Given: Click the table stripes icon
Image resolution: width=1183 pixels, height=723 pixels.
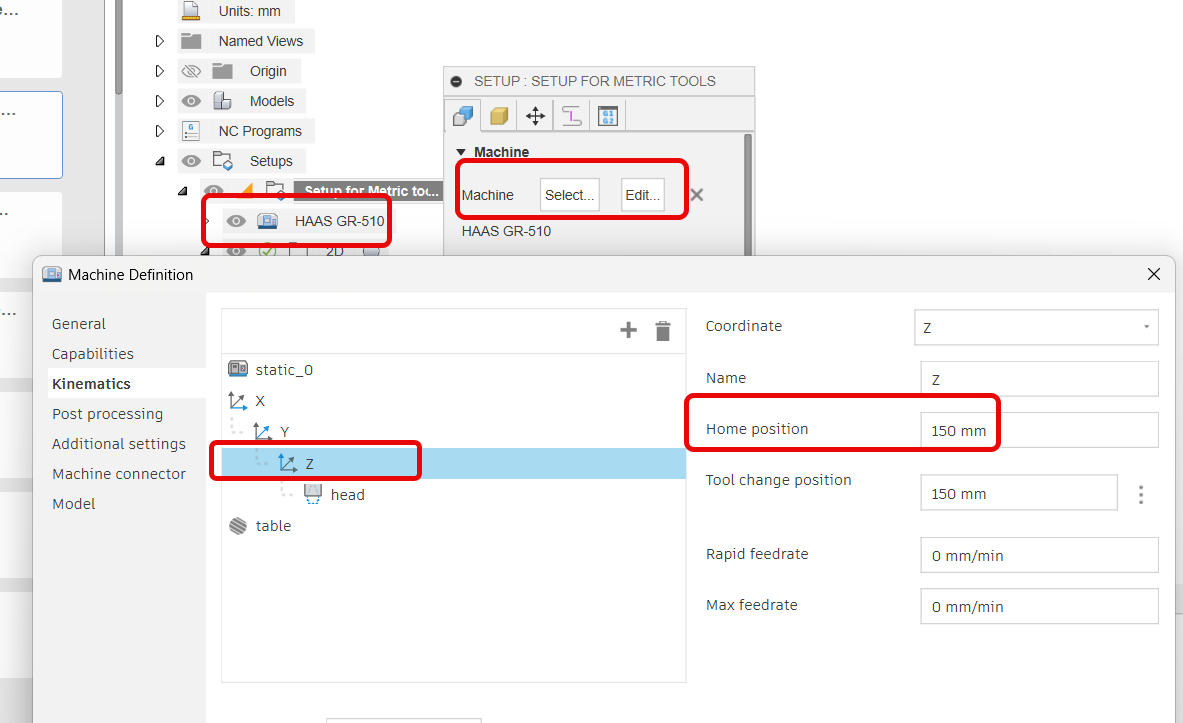Looking at the screenshot, I should [238, 526].
